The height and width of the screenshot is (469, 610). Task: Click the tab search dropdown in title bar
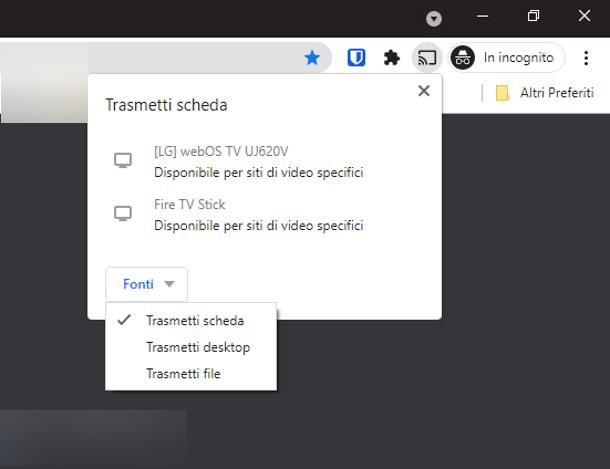pos(434,18)
